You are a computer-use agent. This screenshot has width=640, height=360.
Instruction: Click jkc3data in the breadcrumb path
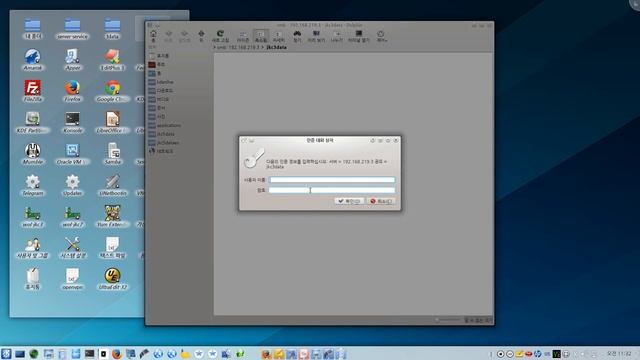click(x=276, y=47)
